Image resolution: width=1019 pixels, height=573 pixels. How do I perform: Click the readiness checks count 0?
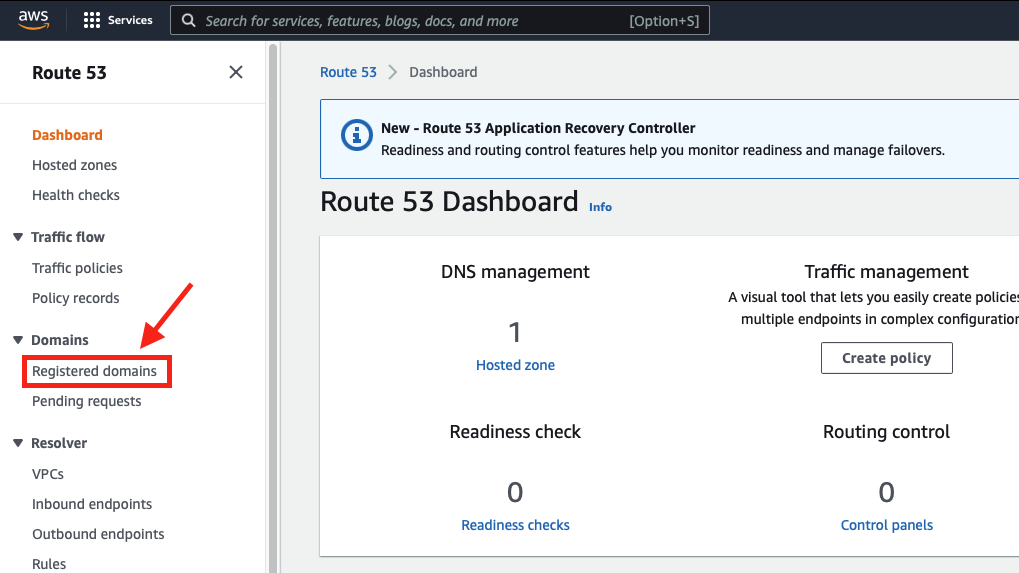click(x=515, y=492)
